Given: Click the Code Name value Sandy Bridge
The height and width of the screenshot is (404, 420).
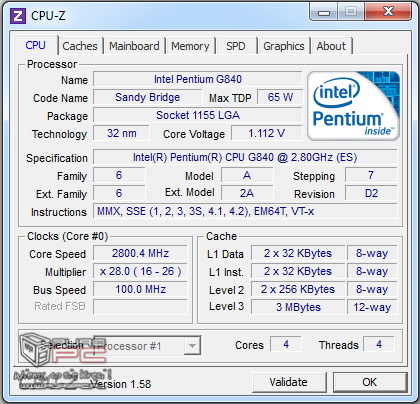Looking at the screenshot, I should [147, 97].
